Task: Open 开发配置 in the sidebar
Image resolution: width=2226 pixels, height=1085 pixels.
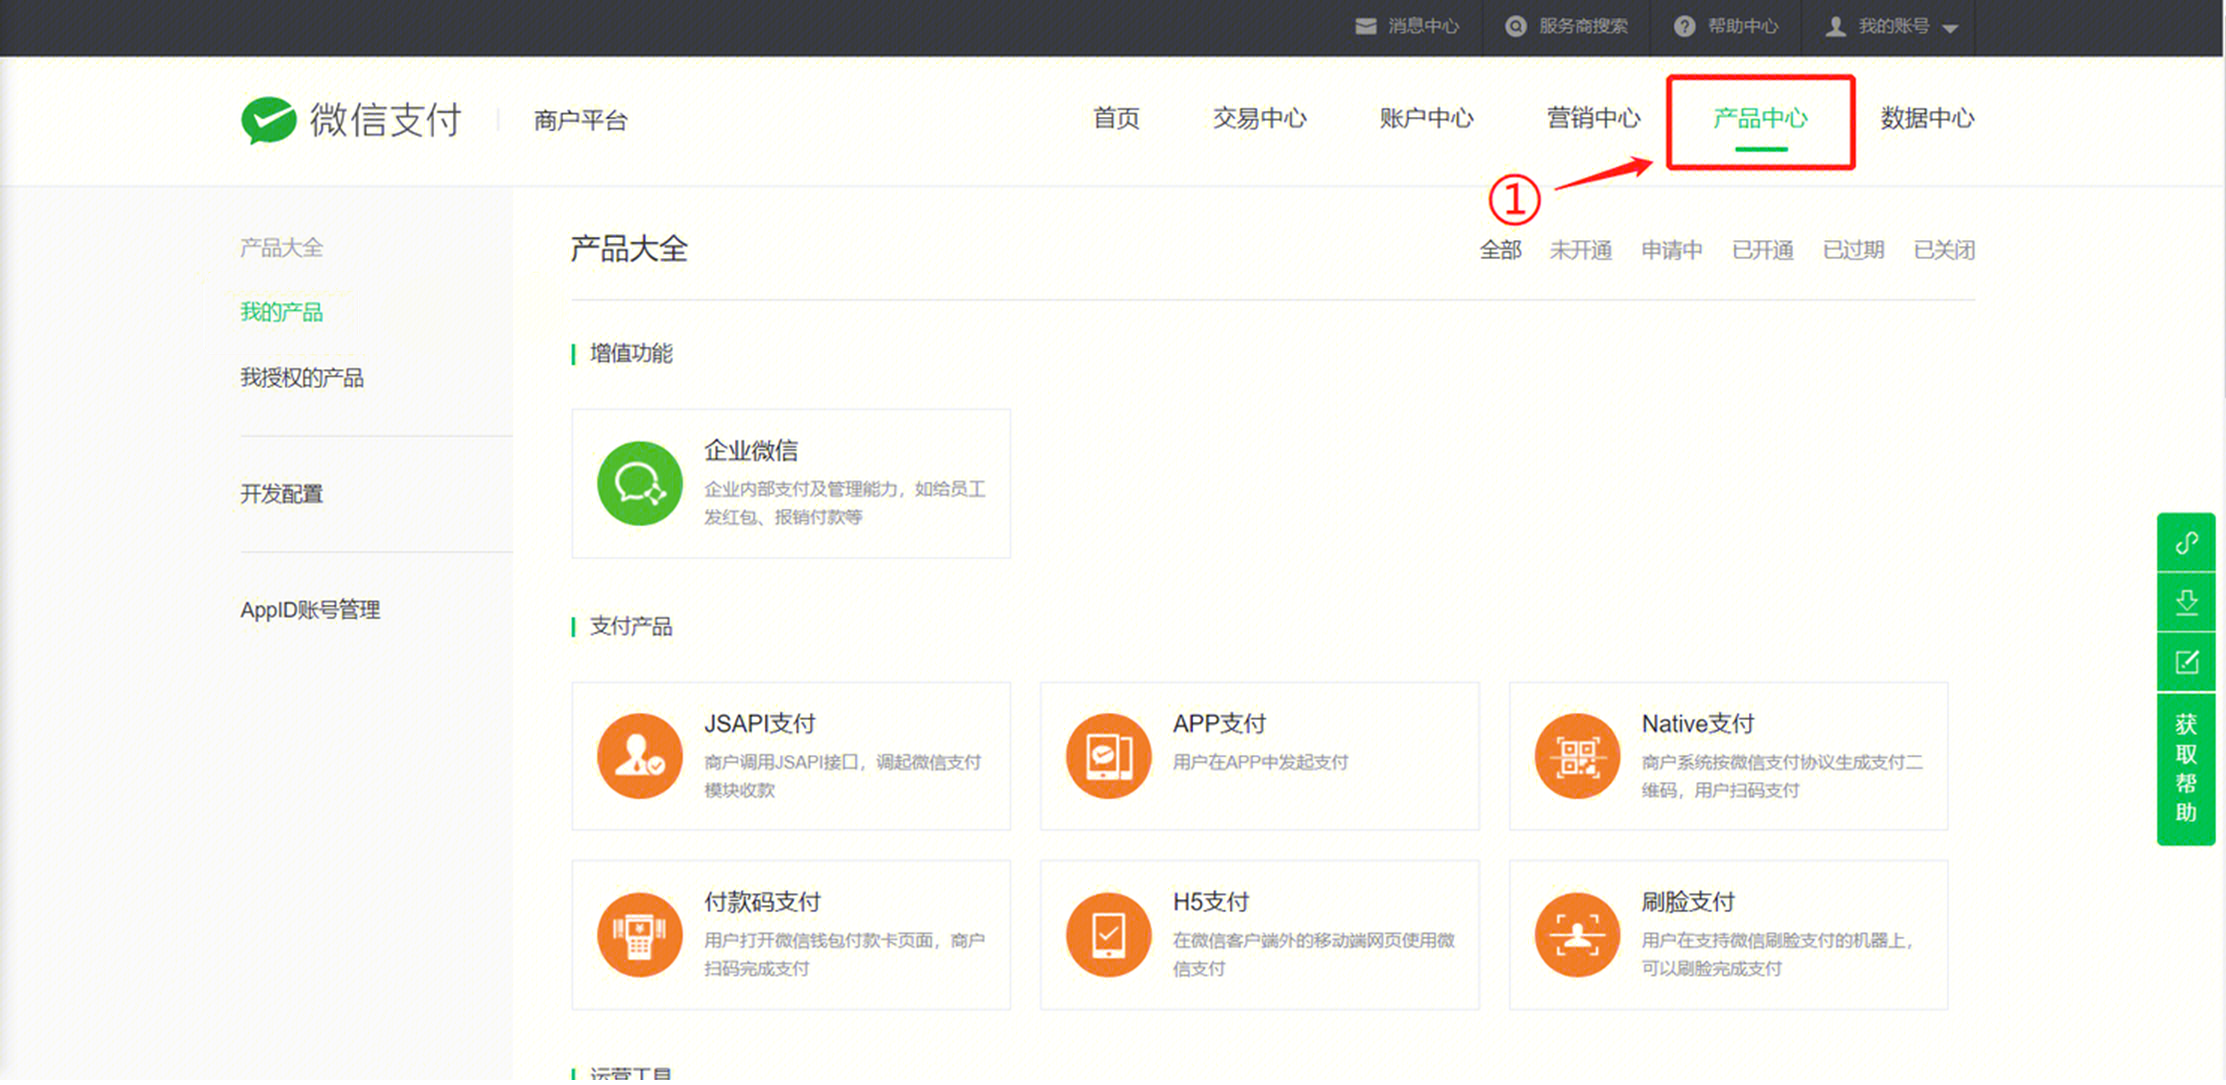Action: point(281,494)
